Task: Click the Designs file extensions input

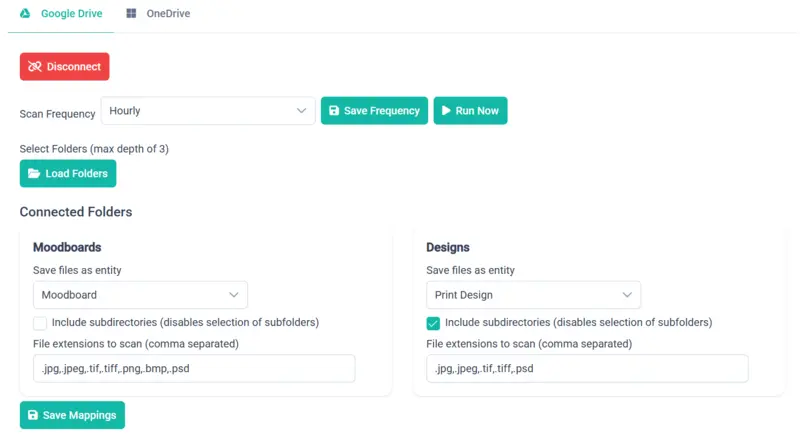Action: [587, 368]
